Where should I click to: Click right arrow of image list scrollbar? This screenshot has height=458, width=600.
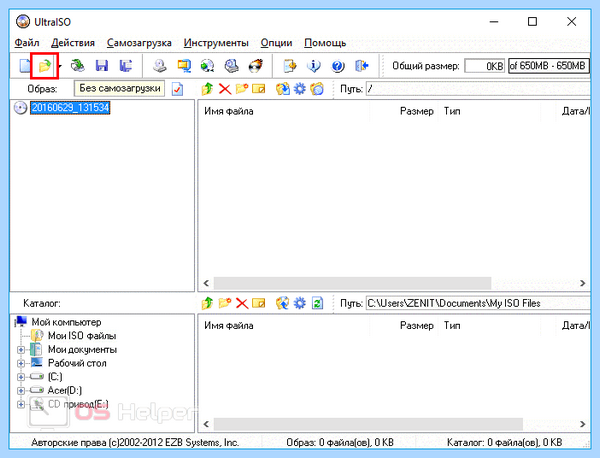tap(582, 283)
